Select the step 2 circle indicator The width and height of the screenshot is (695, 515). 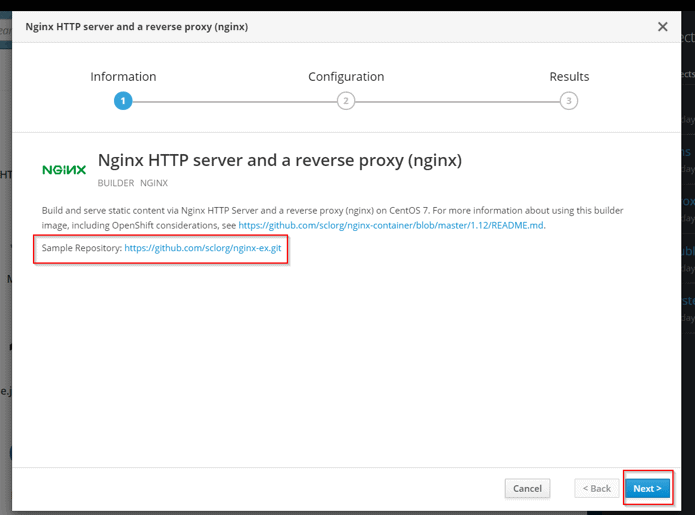[x=346, y=101]
